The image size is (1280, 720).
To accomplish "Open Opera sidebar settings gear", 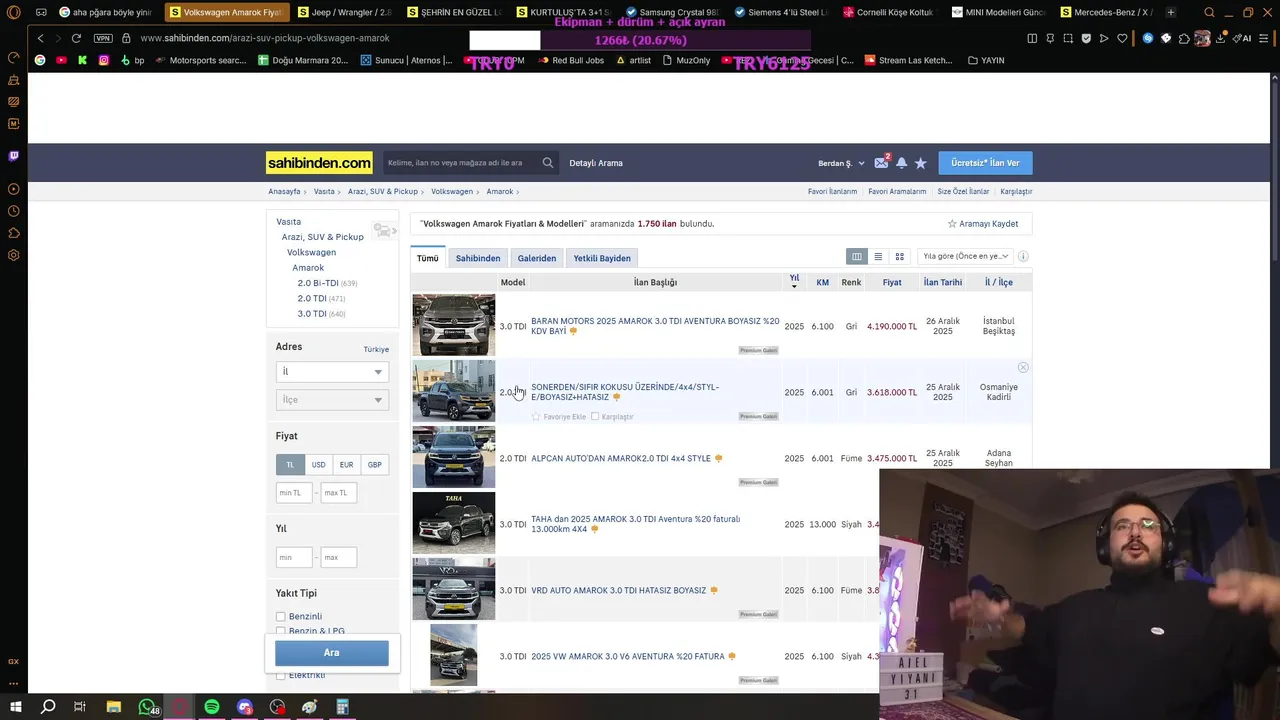I will point(13,255).
